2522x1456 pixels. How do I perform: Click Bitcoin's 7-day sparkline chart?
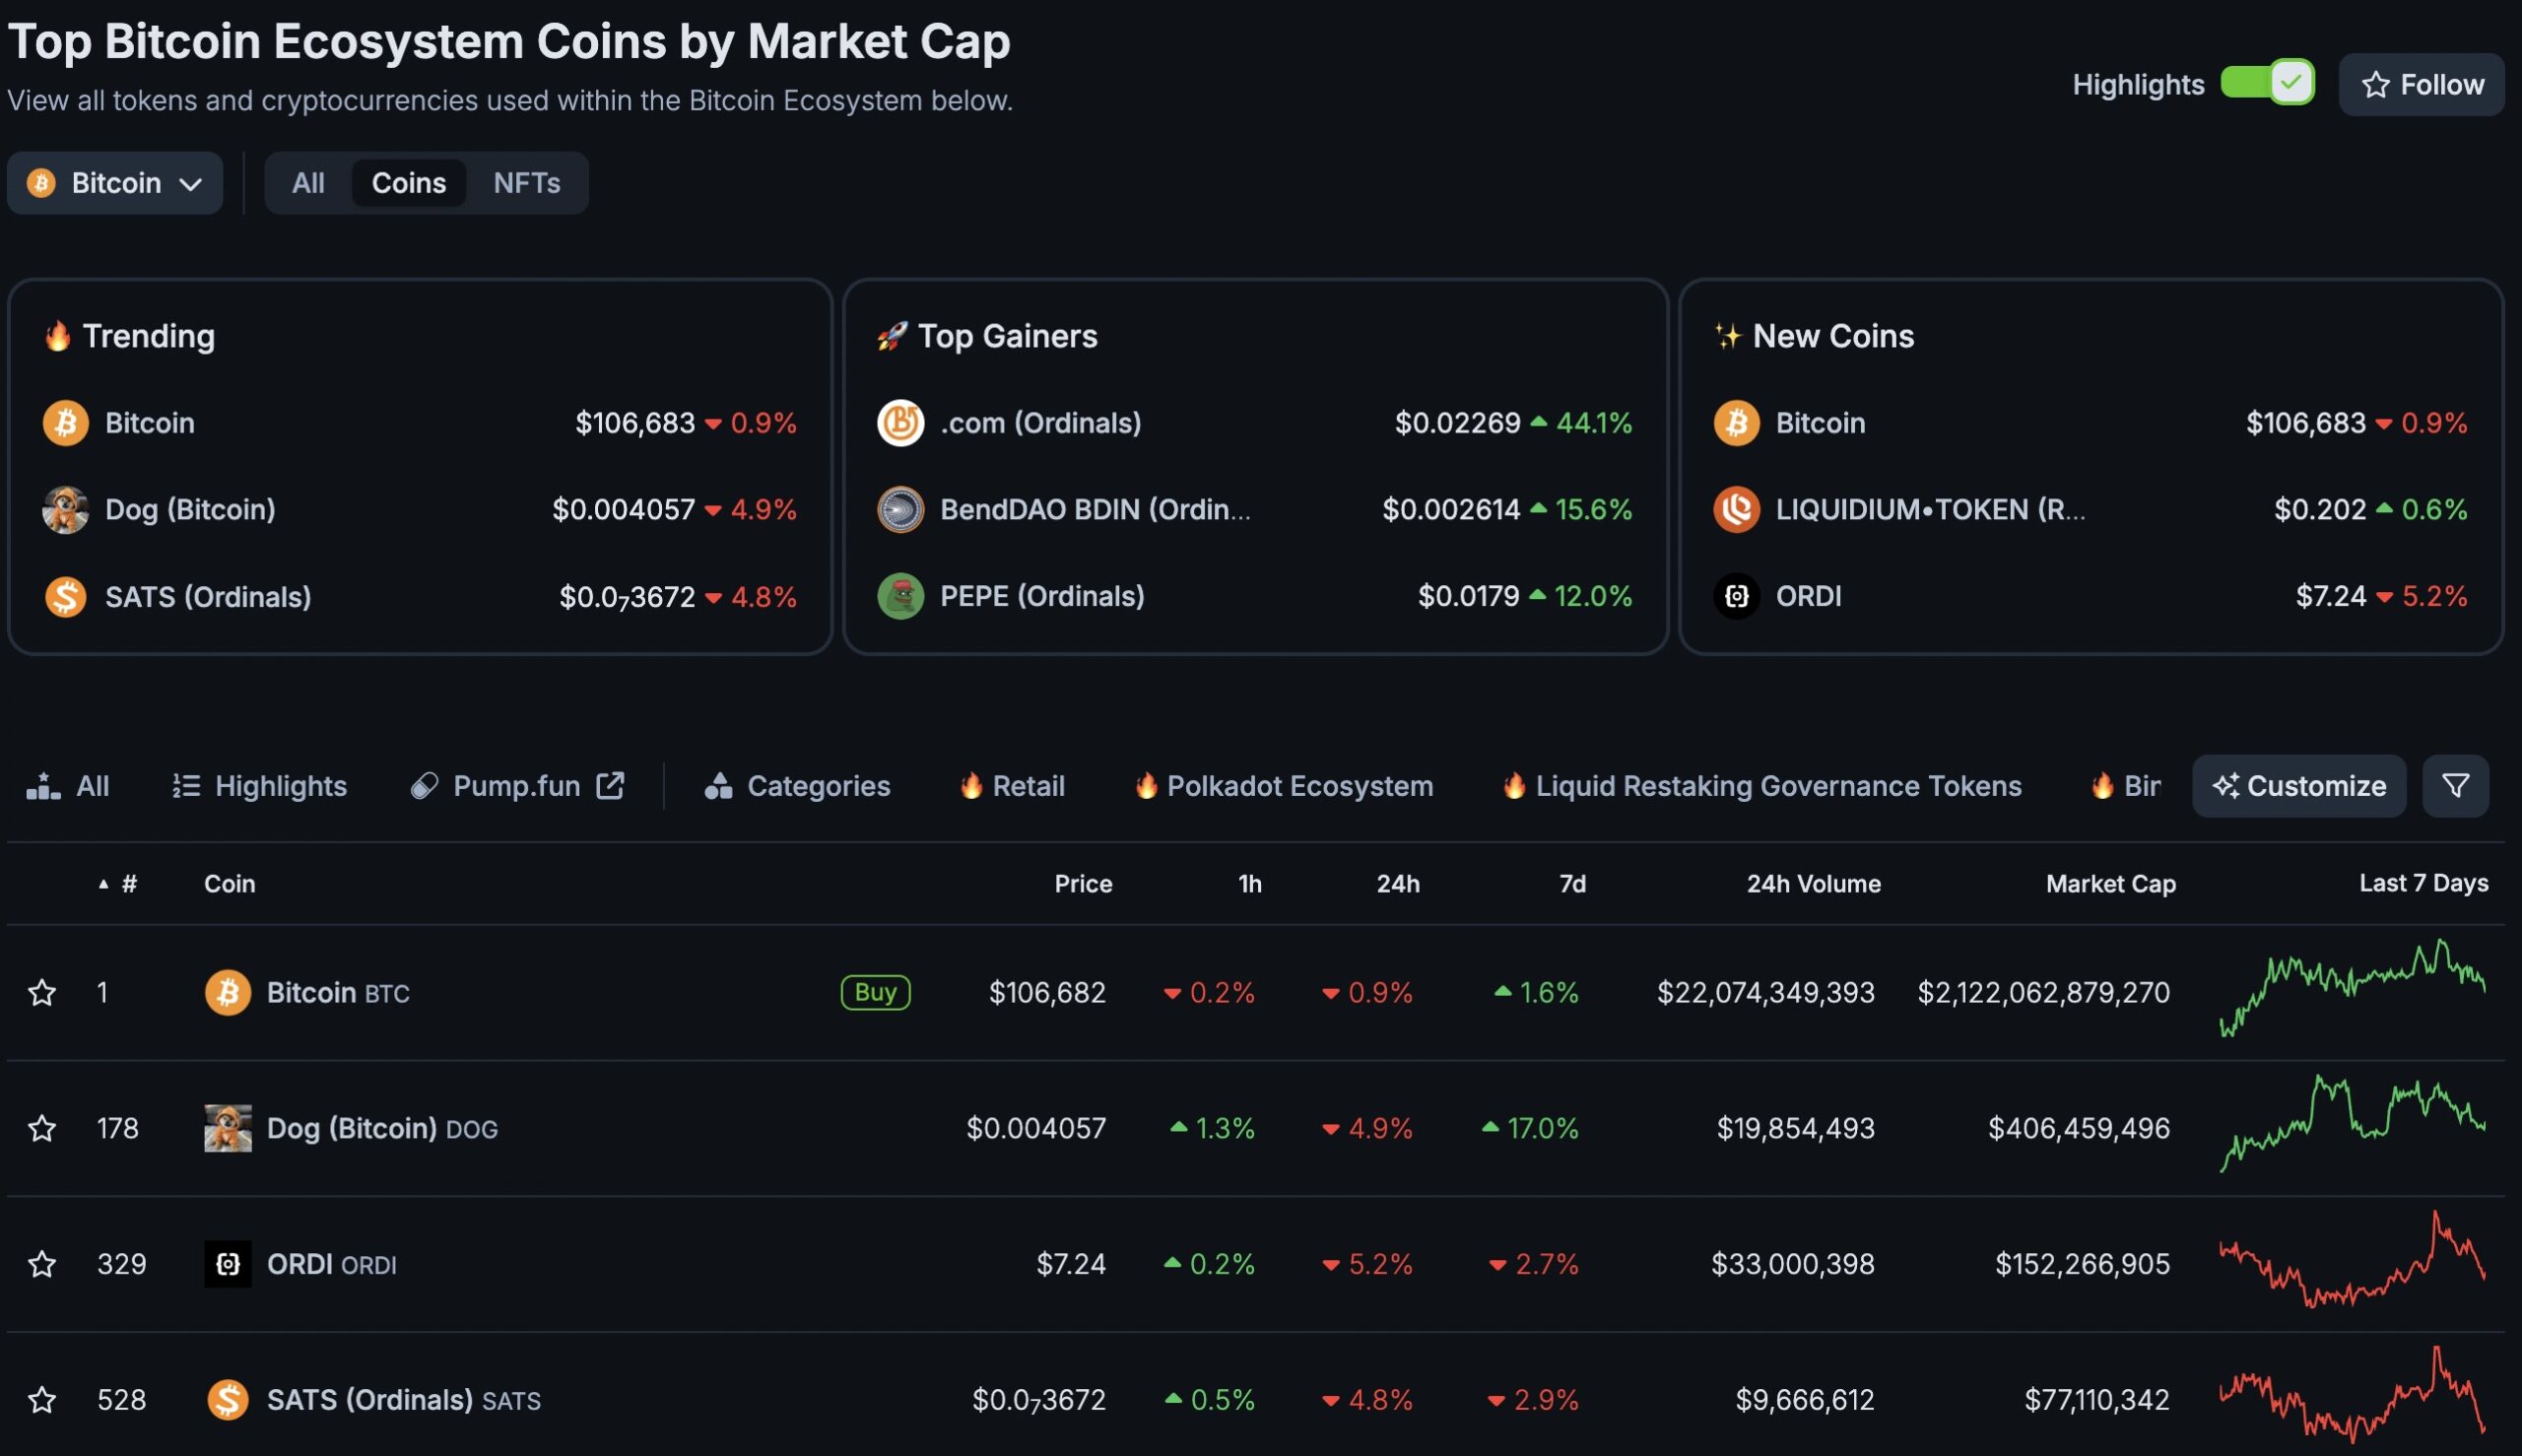(x=2350, y=992)
